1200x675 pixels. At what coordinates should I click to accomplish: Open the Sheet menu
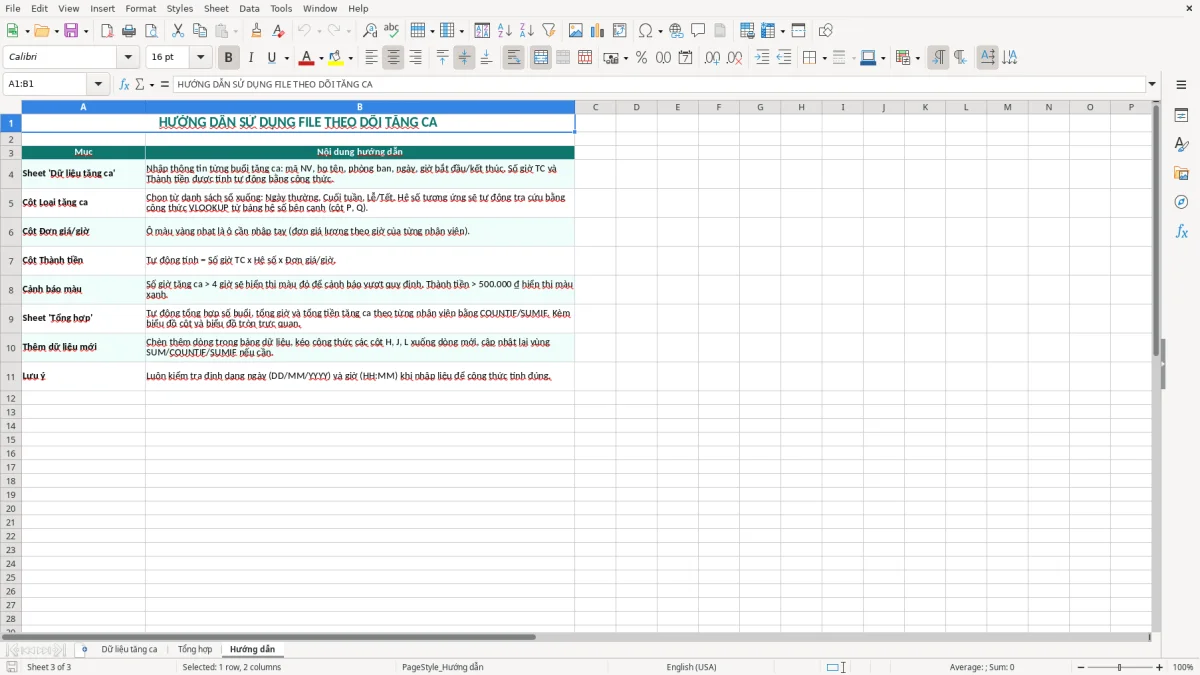(216, 8)
